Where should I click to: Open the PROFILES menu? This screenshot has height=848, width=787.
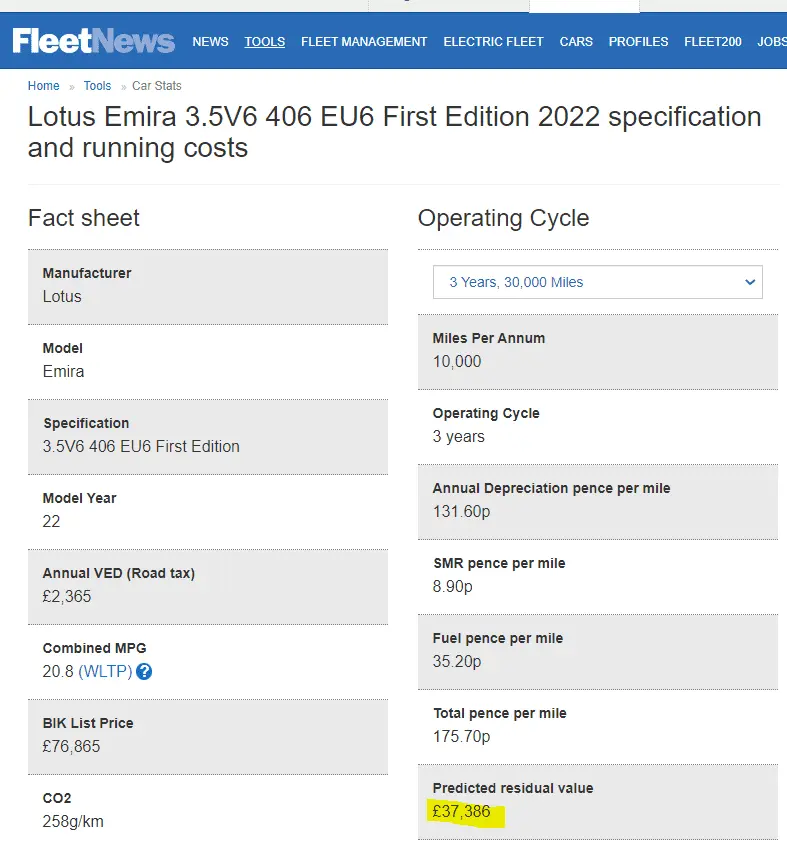click(x=638, y=42)
